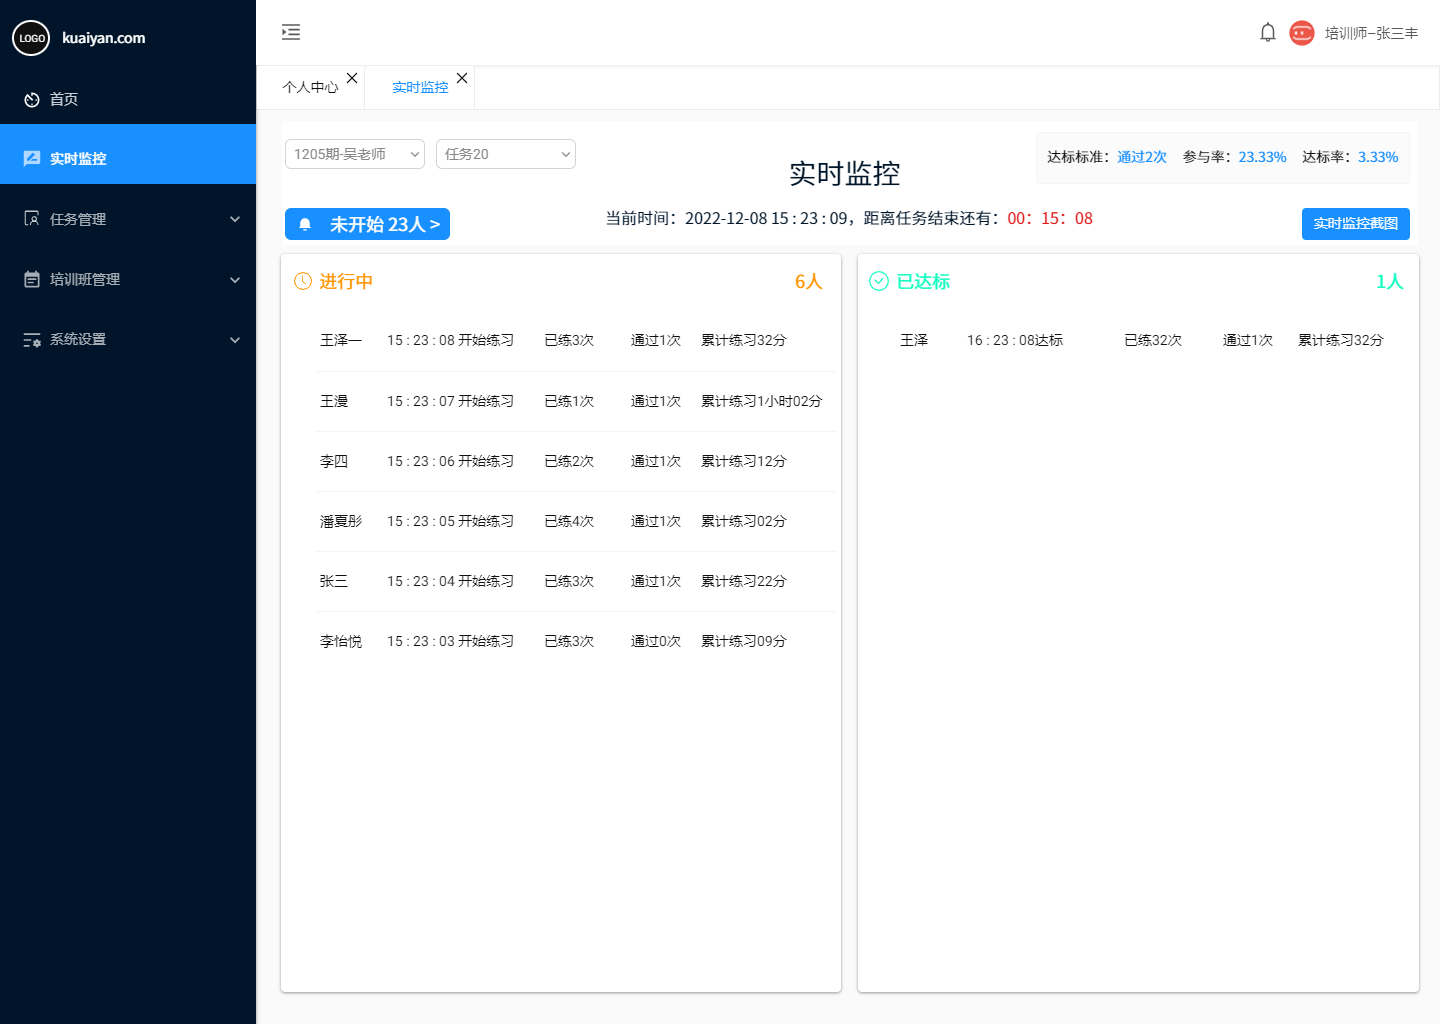Click the round LOGO icon
This screenshot has width=1440, height=1024.
(31, 38)
